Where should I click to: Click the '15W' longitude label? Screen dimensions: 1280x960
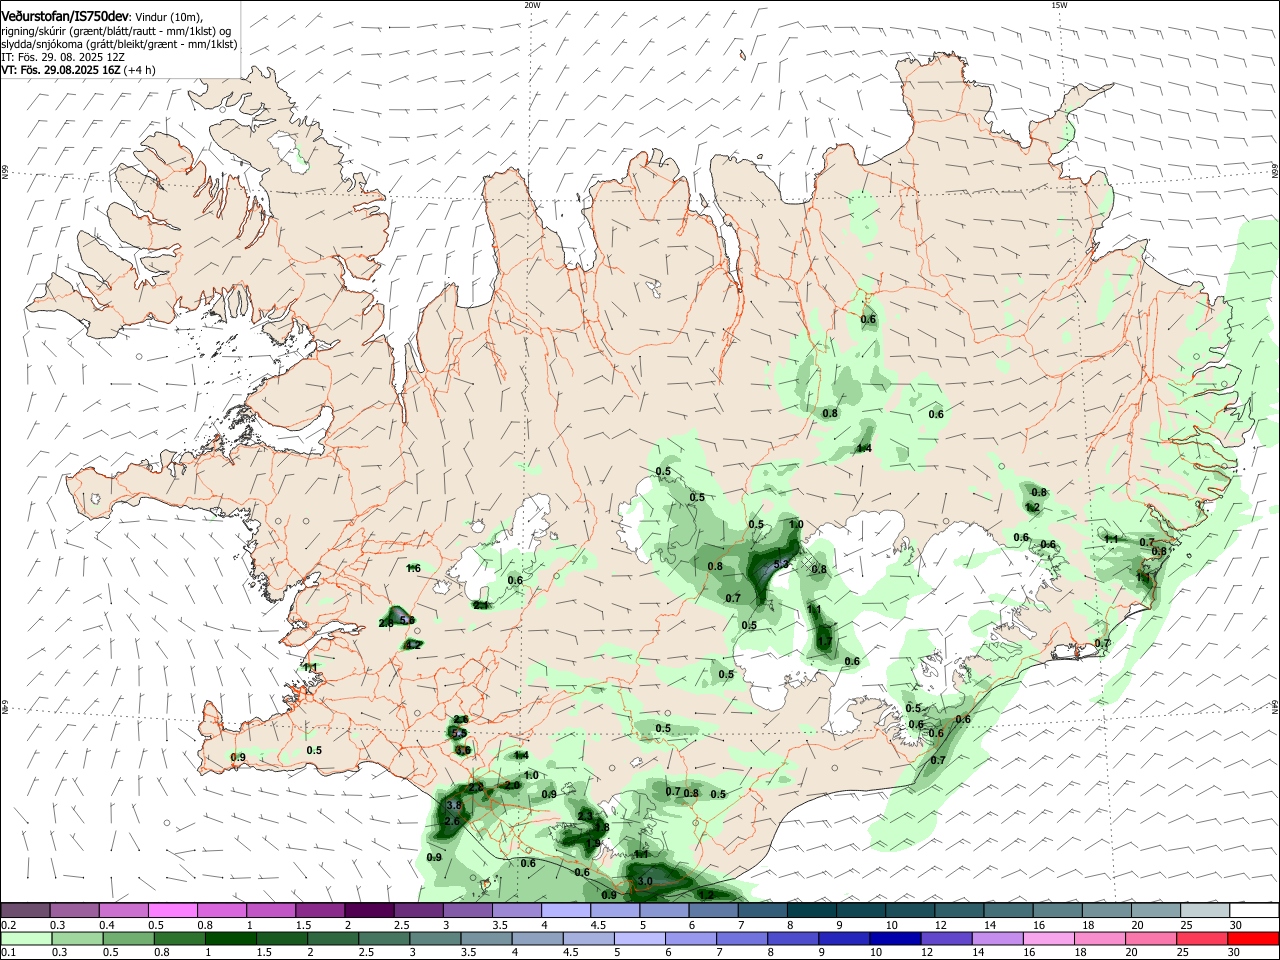[1059, 5]
